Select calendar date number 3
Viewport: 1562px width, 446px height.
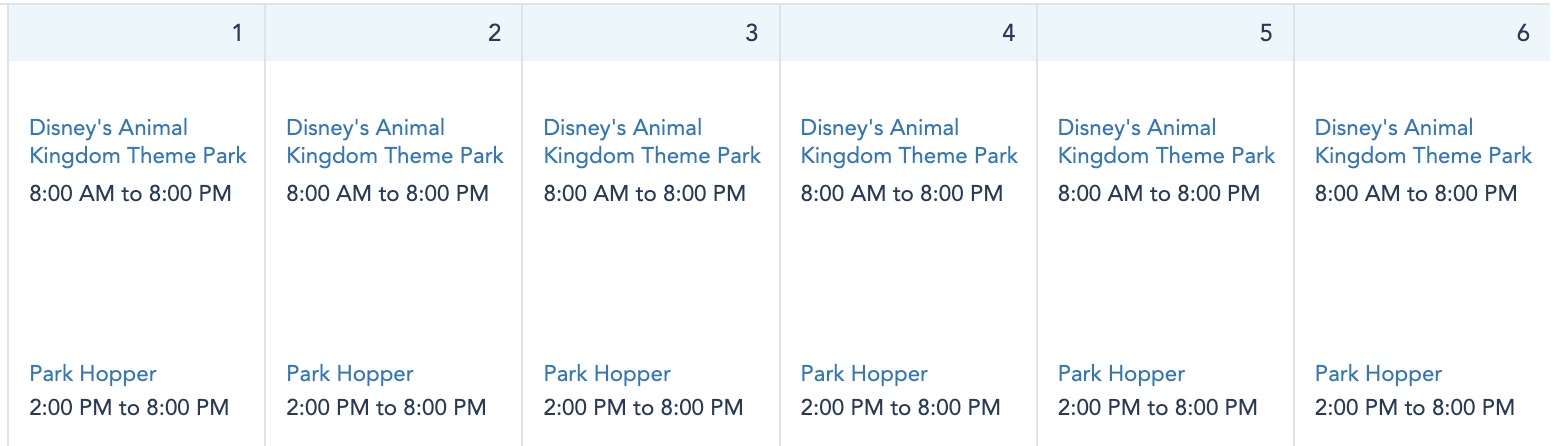(x=751, y=33)
